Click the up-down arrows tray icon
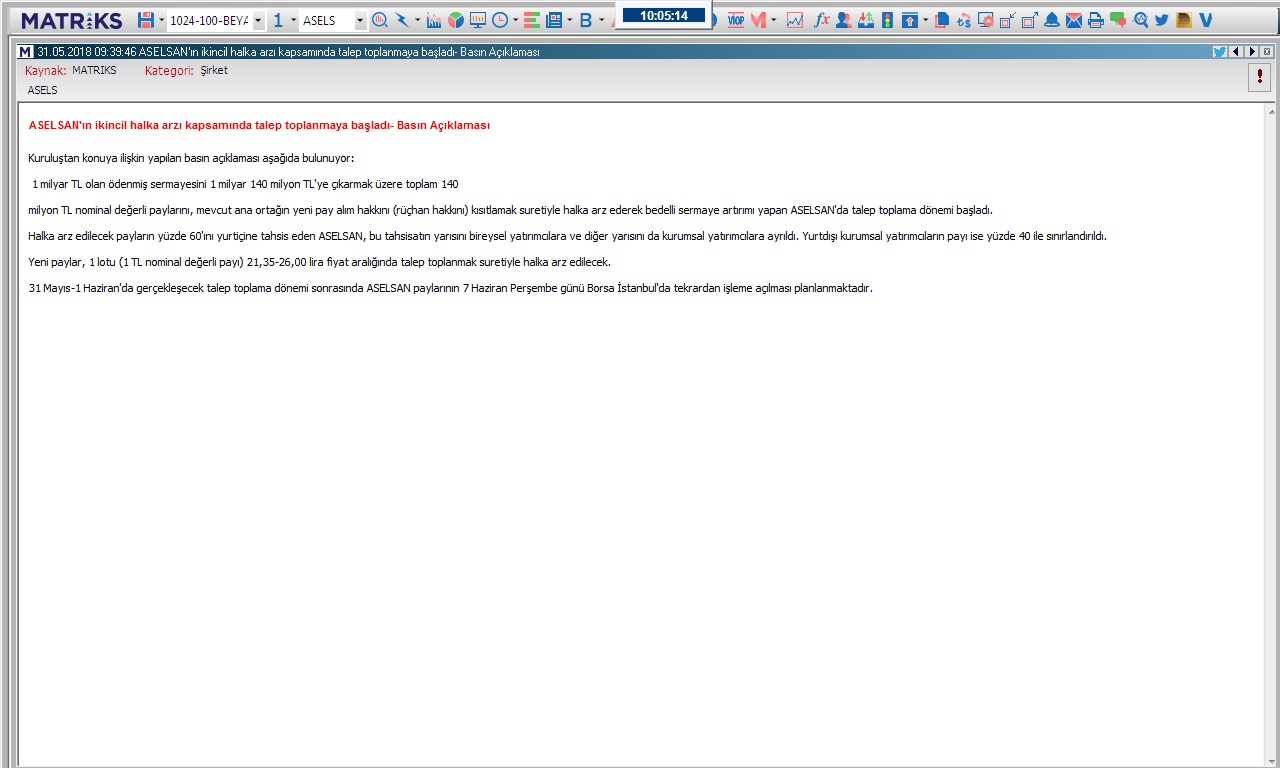1280x768 pixels. 866,20
